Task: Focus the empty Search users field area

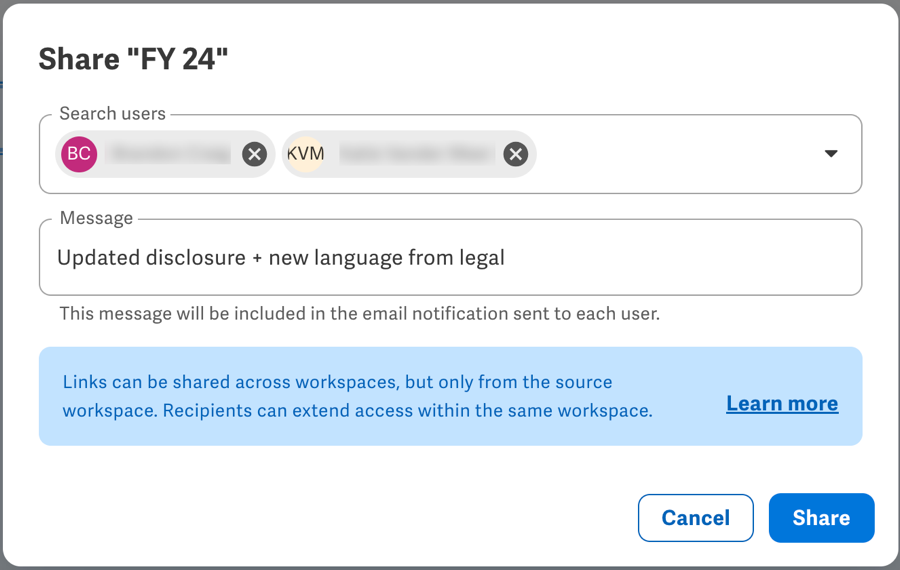Action: (672, 154)
